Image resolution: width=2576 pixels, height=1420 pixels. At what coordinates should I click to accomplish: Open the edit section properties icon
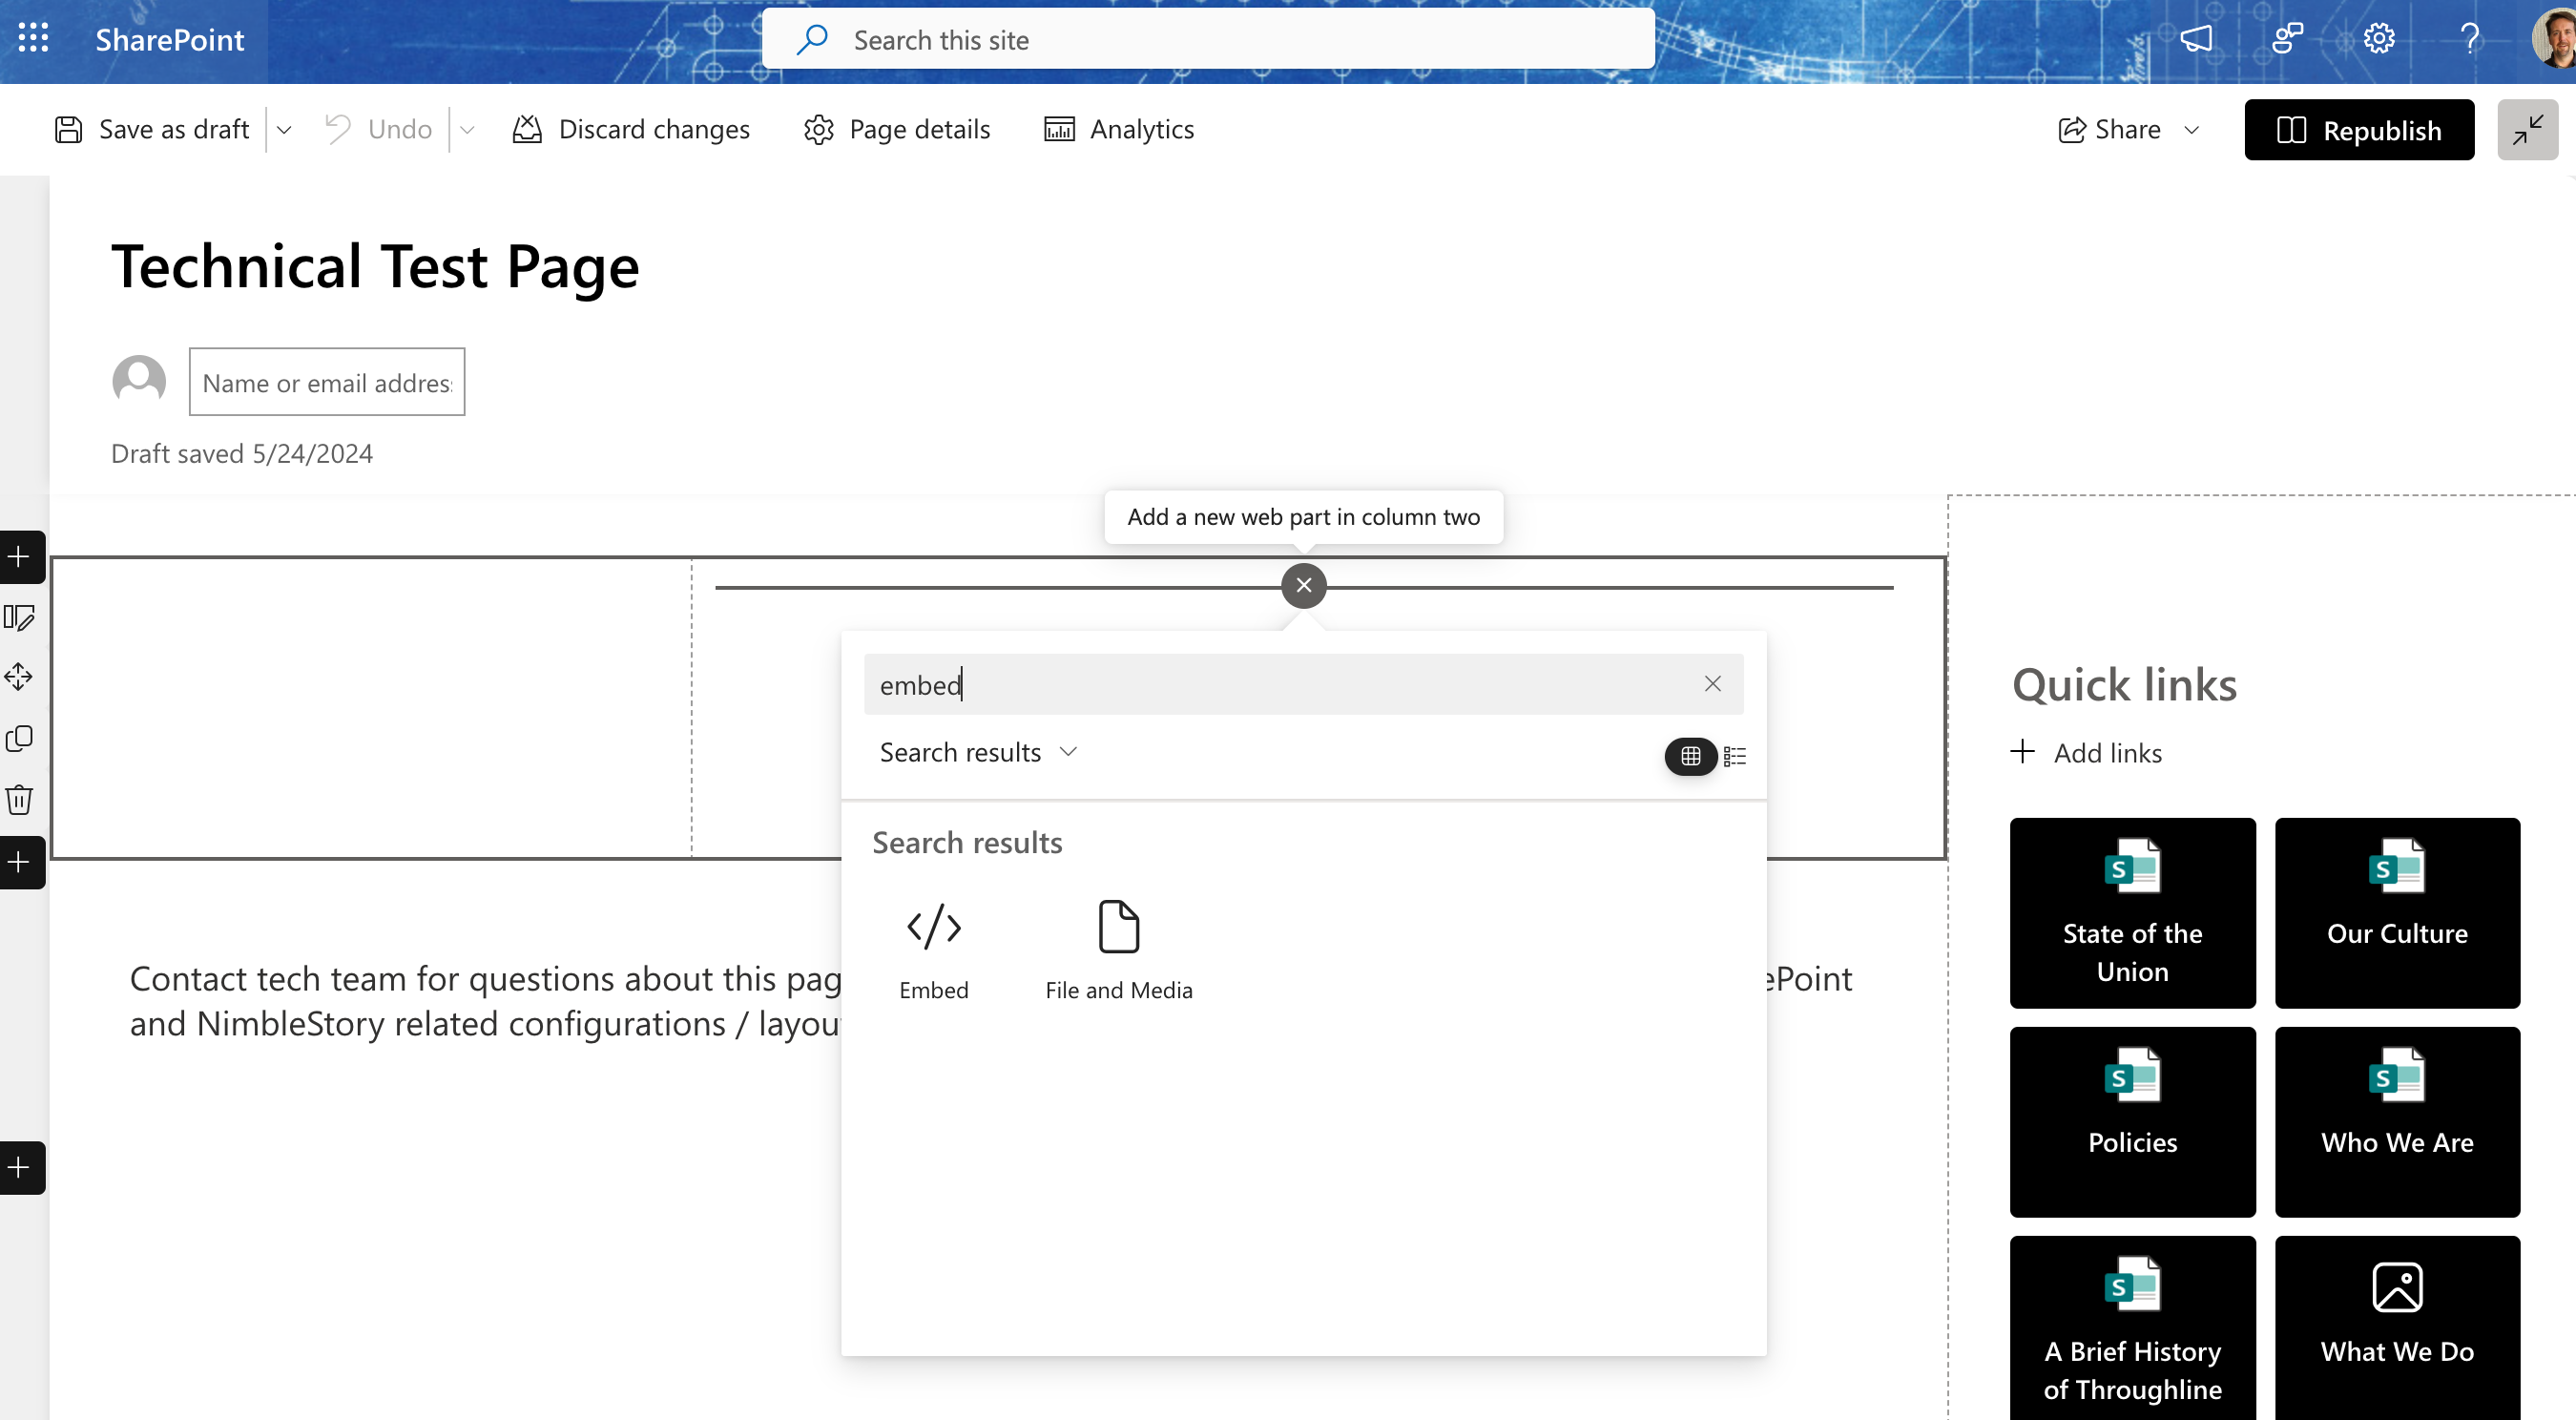(19, 617)
